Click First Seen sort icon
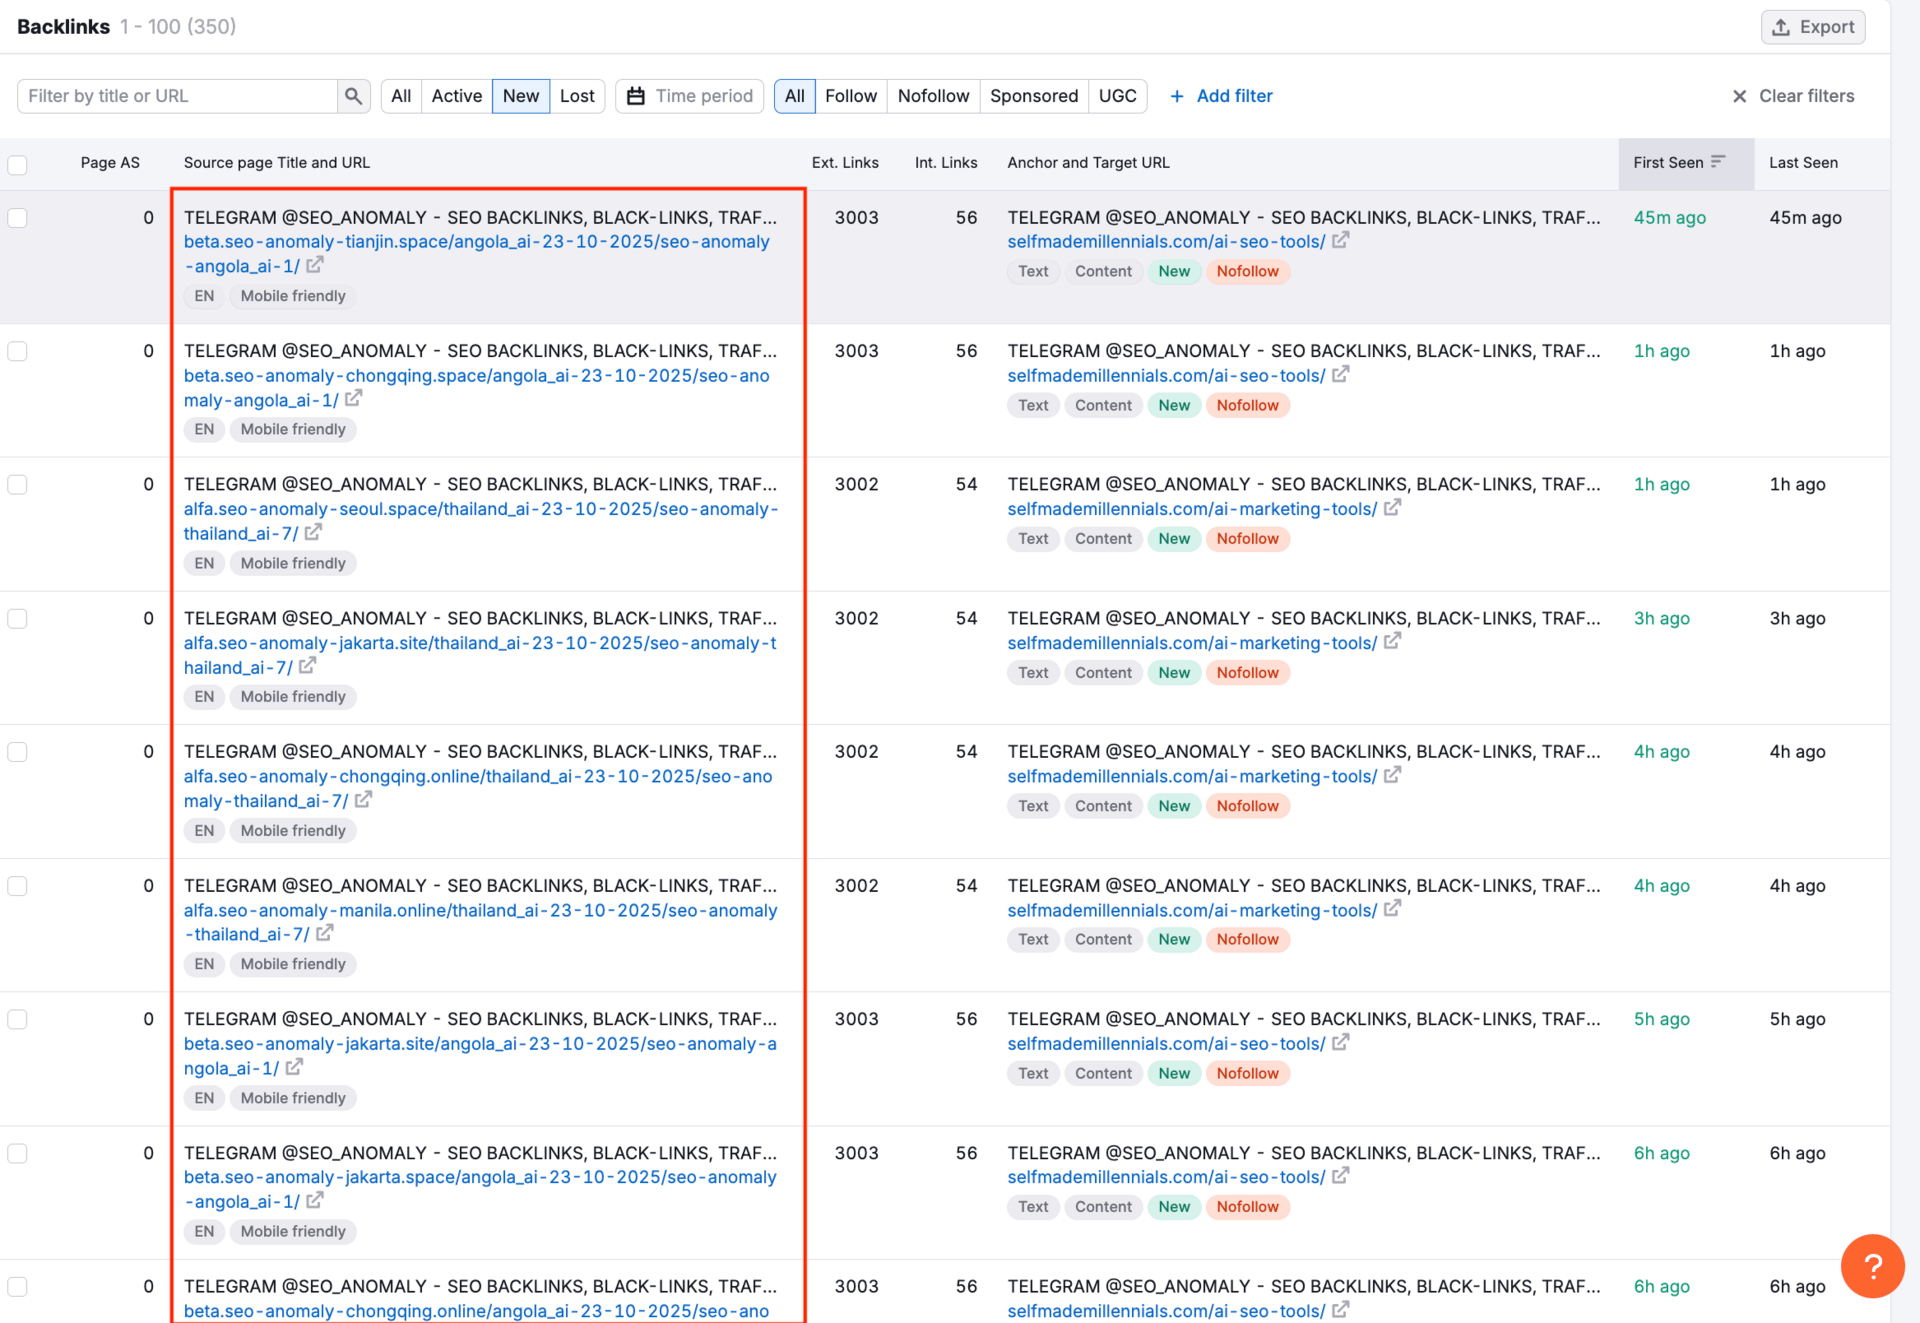Image resolution: width=1920 pixels, height=1323 pixels. pyautogui.click(x=1718, y=162)
